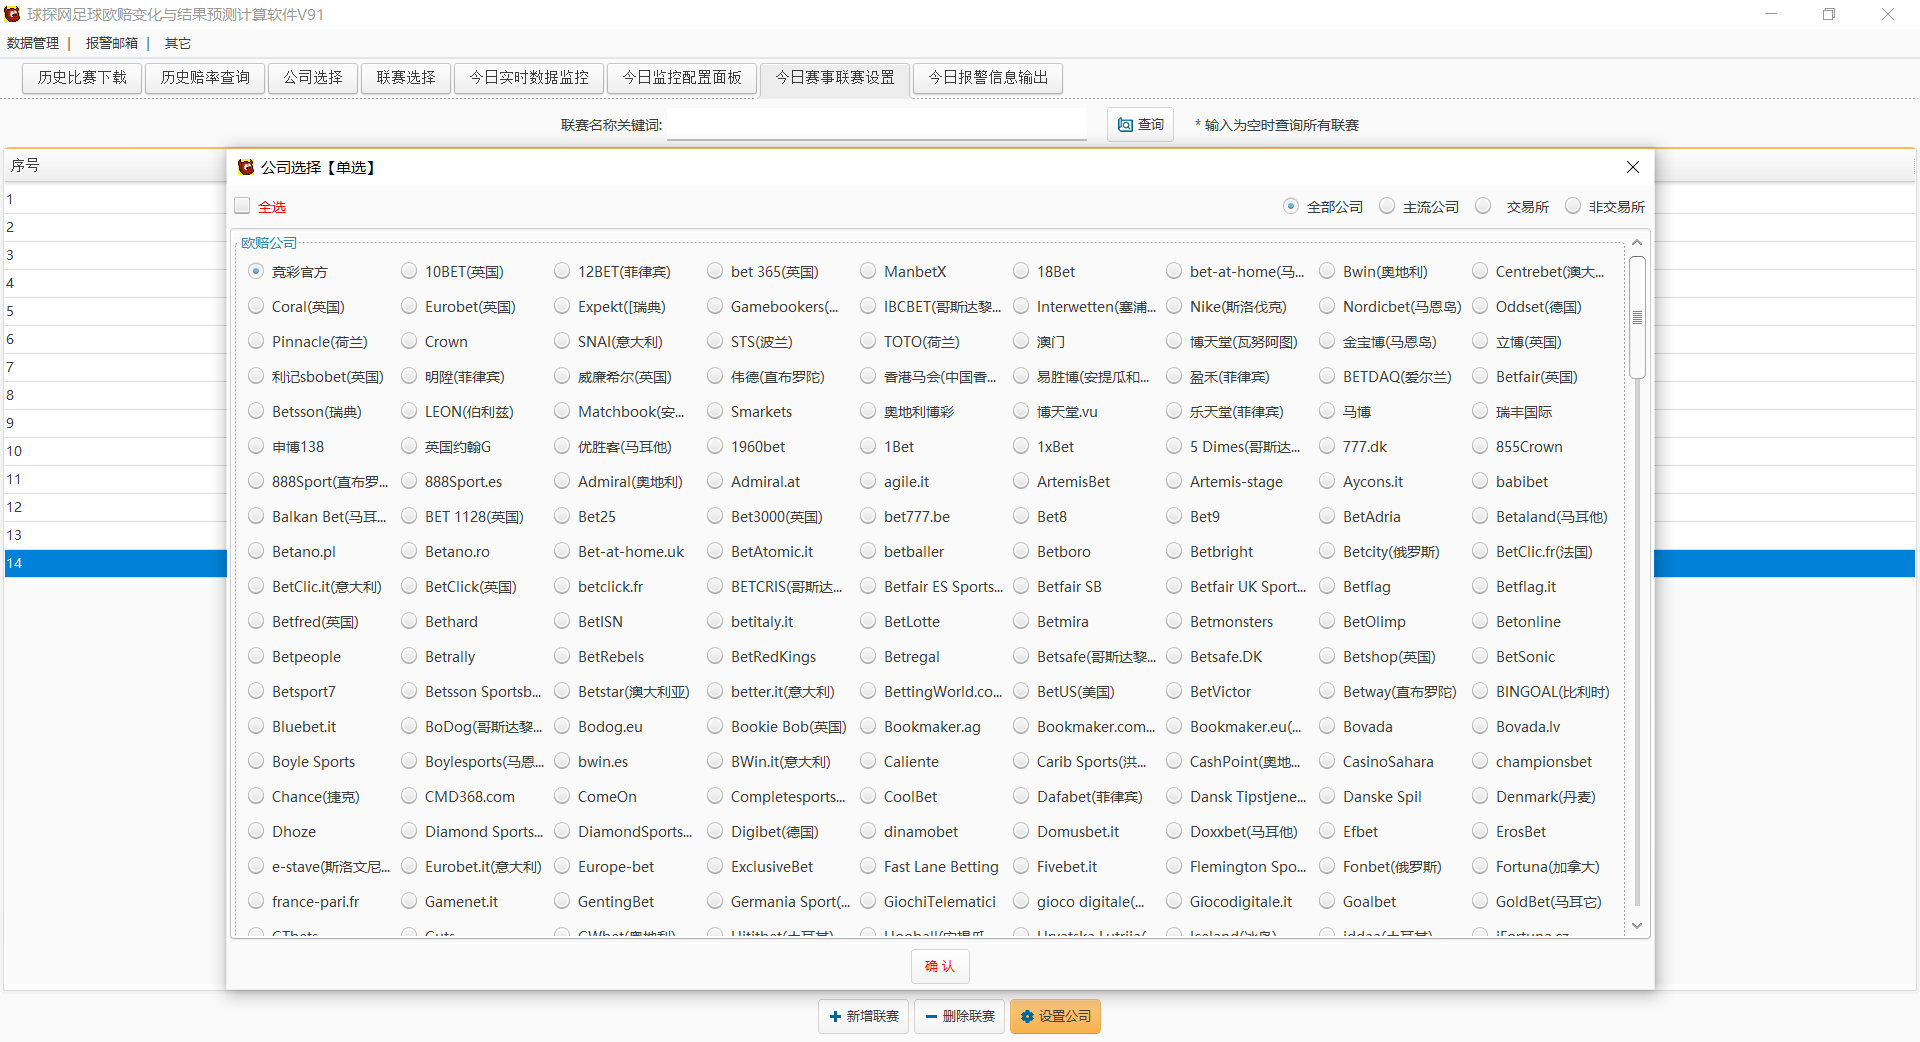
Task: Open the 数据管理 menu
Action: pyautogui.click(x=33, y=43)
